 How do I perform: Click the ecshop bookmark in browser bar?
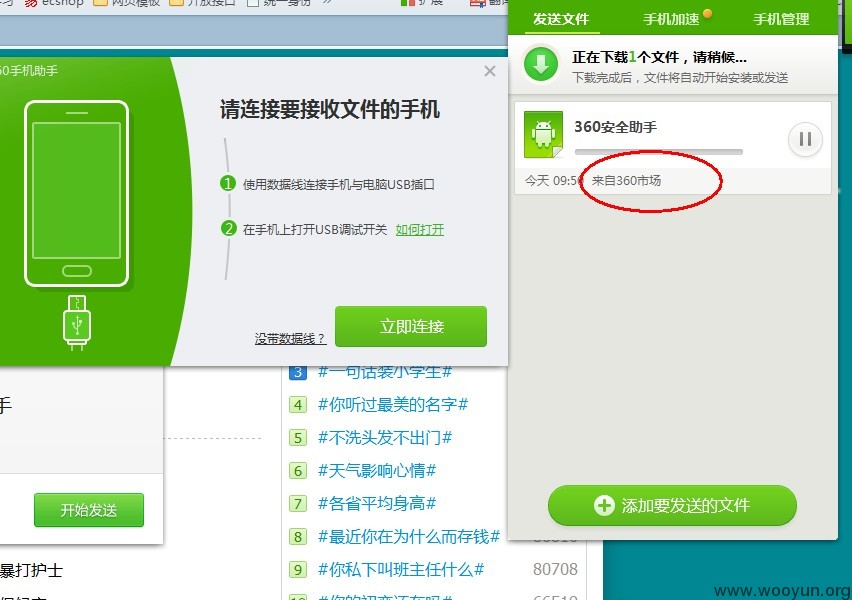click(54, 3)
